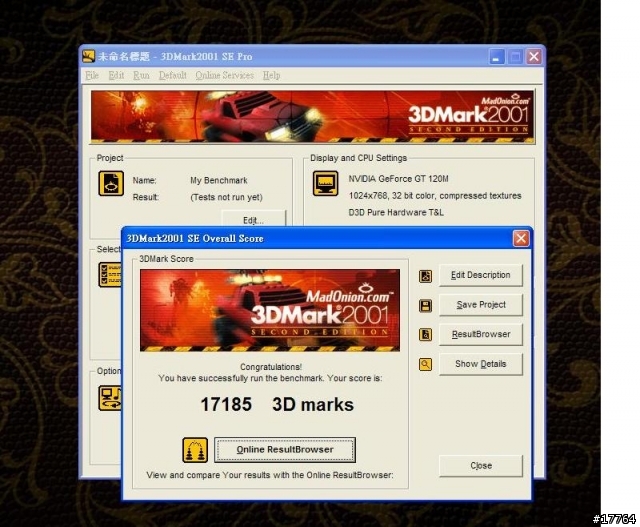Click the Save Project button

point(481,305)
